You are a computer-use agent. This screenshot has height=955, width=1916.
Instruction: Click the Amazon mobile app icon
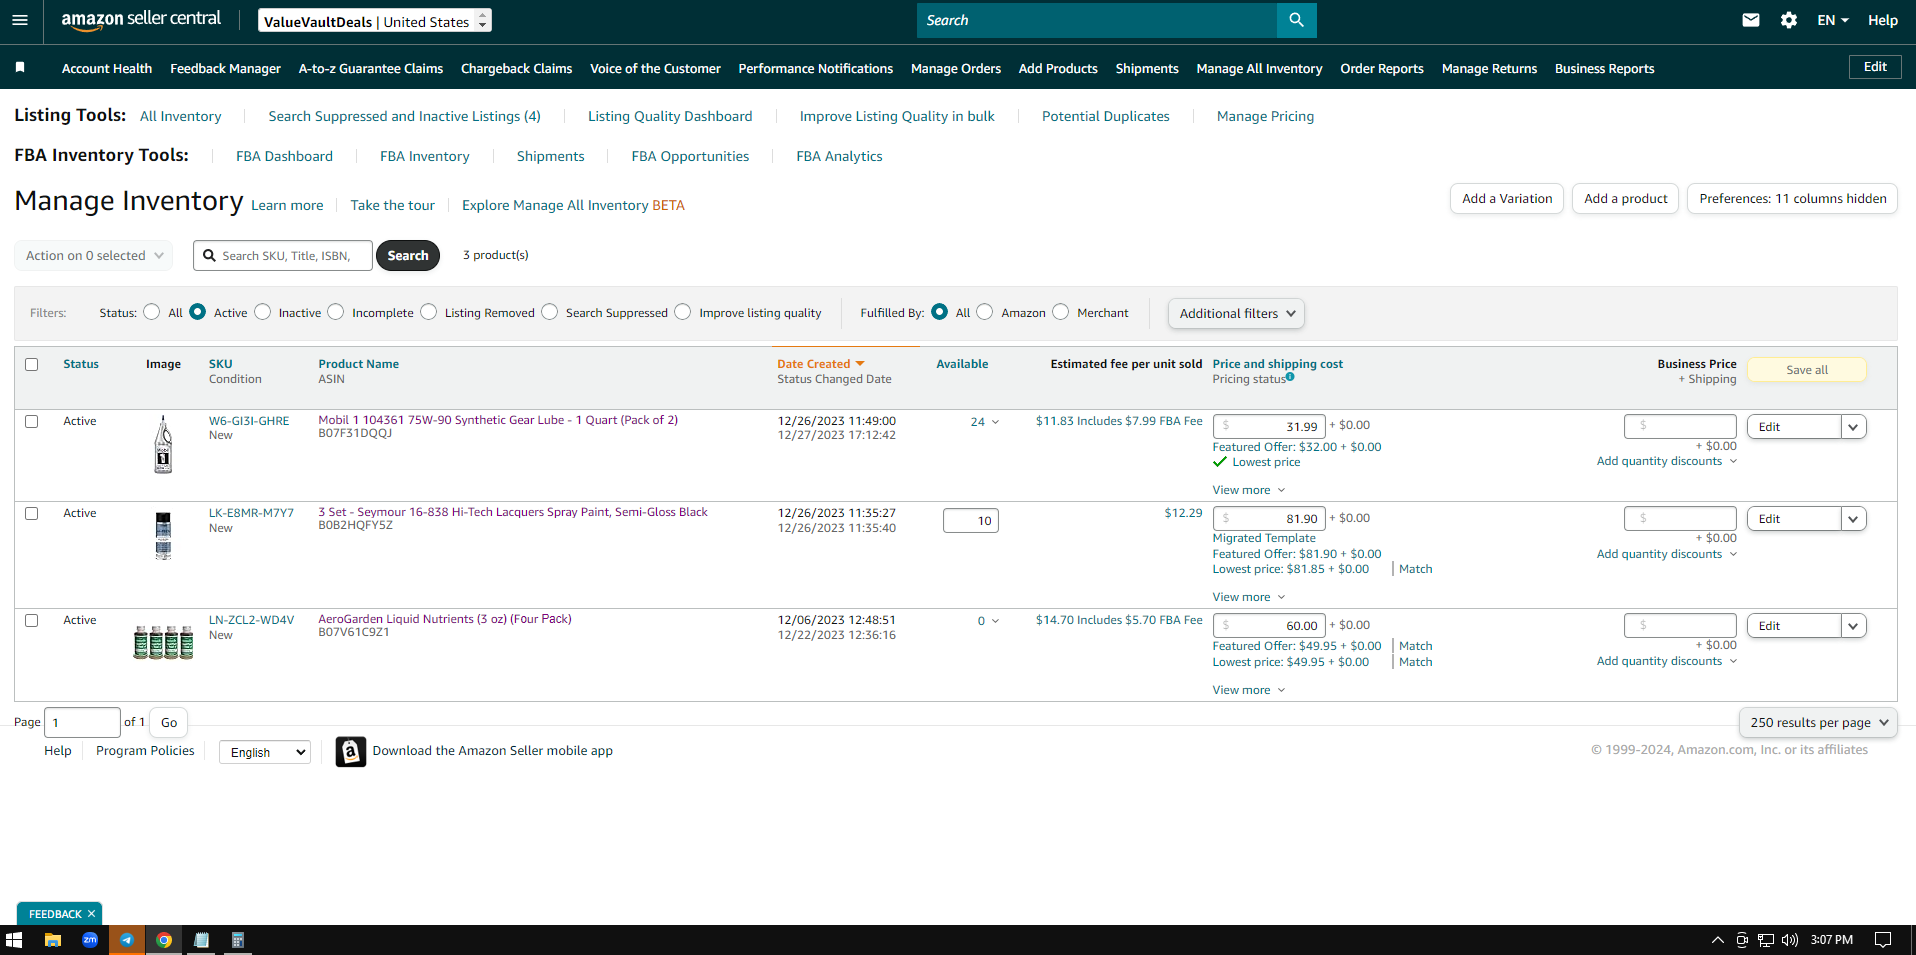pyautogui.click(x=350, y=751)
